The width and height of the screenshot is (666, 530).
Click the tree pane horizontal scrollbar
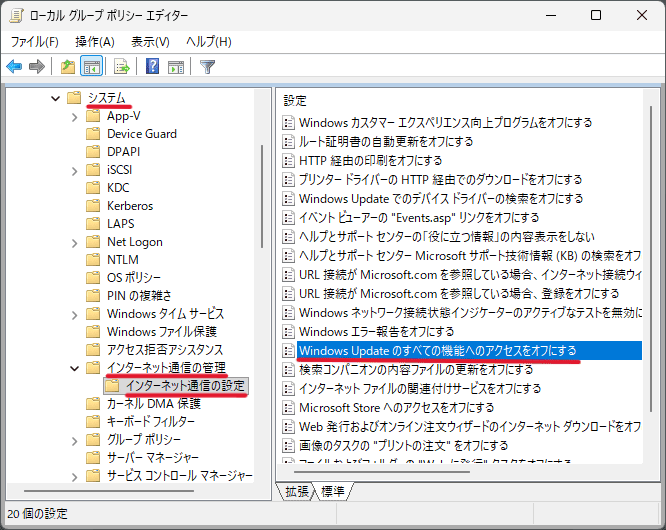[x=109, y=491]
